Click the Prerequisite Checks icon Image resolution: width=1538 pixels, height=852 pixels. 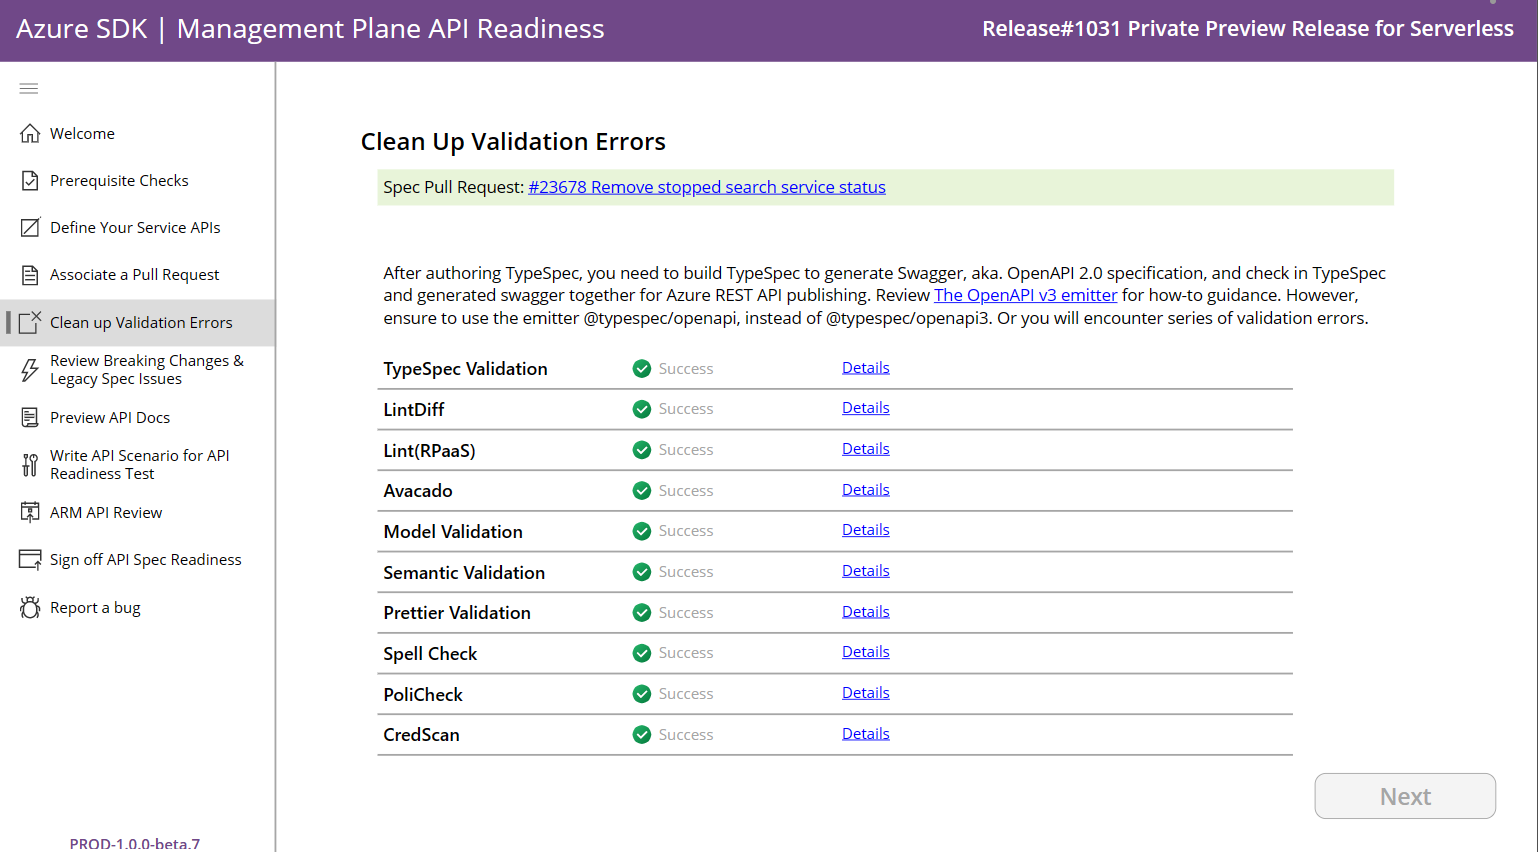28,180
